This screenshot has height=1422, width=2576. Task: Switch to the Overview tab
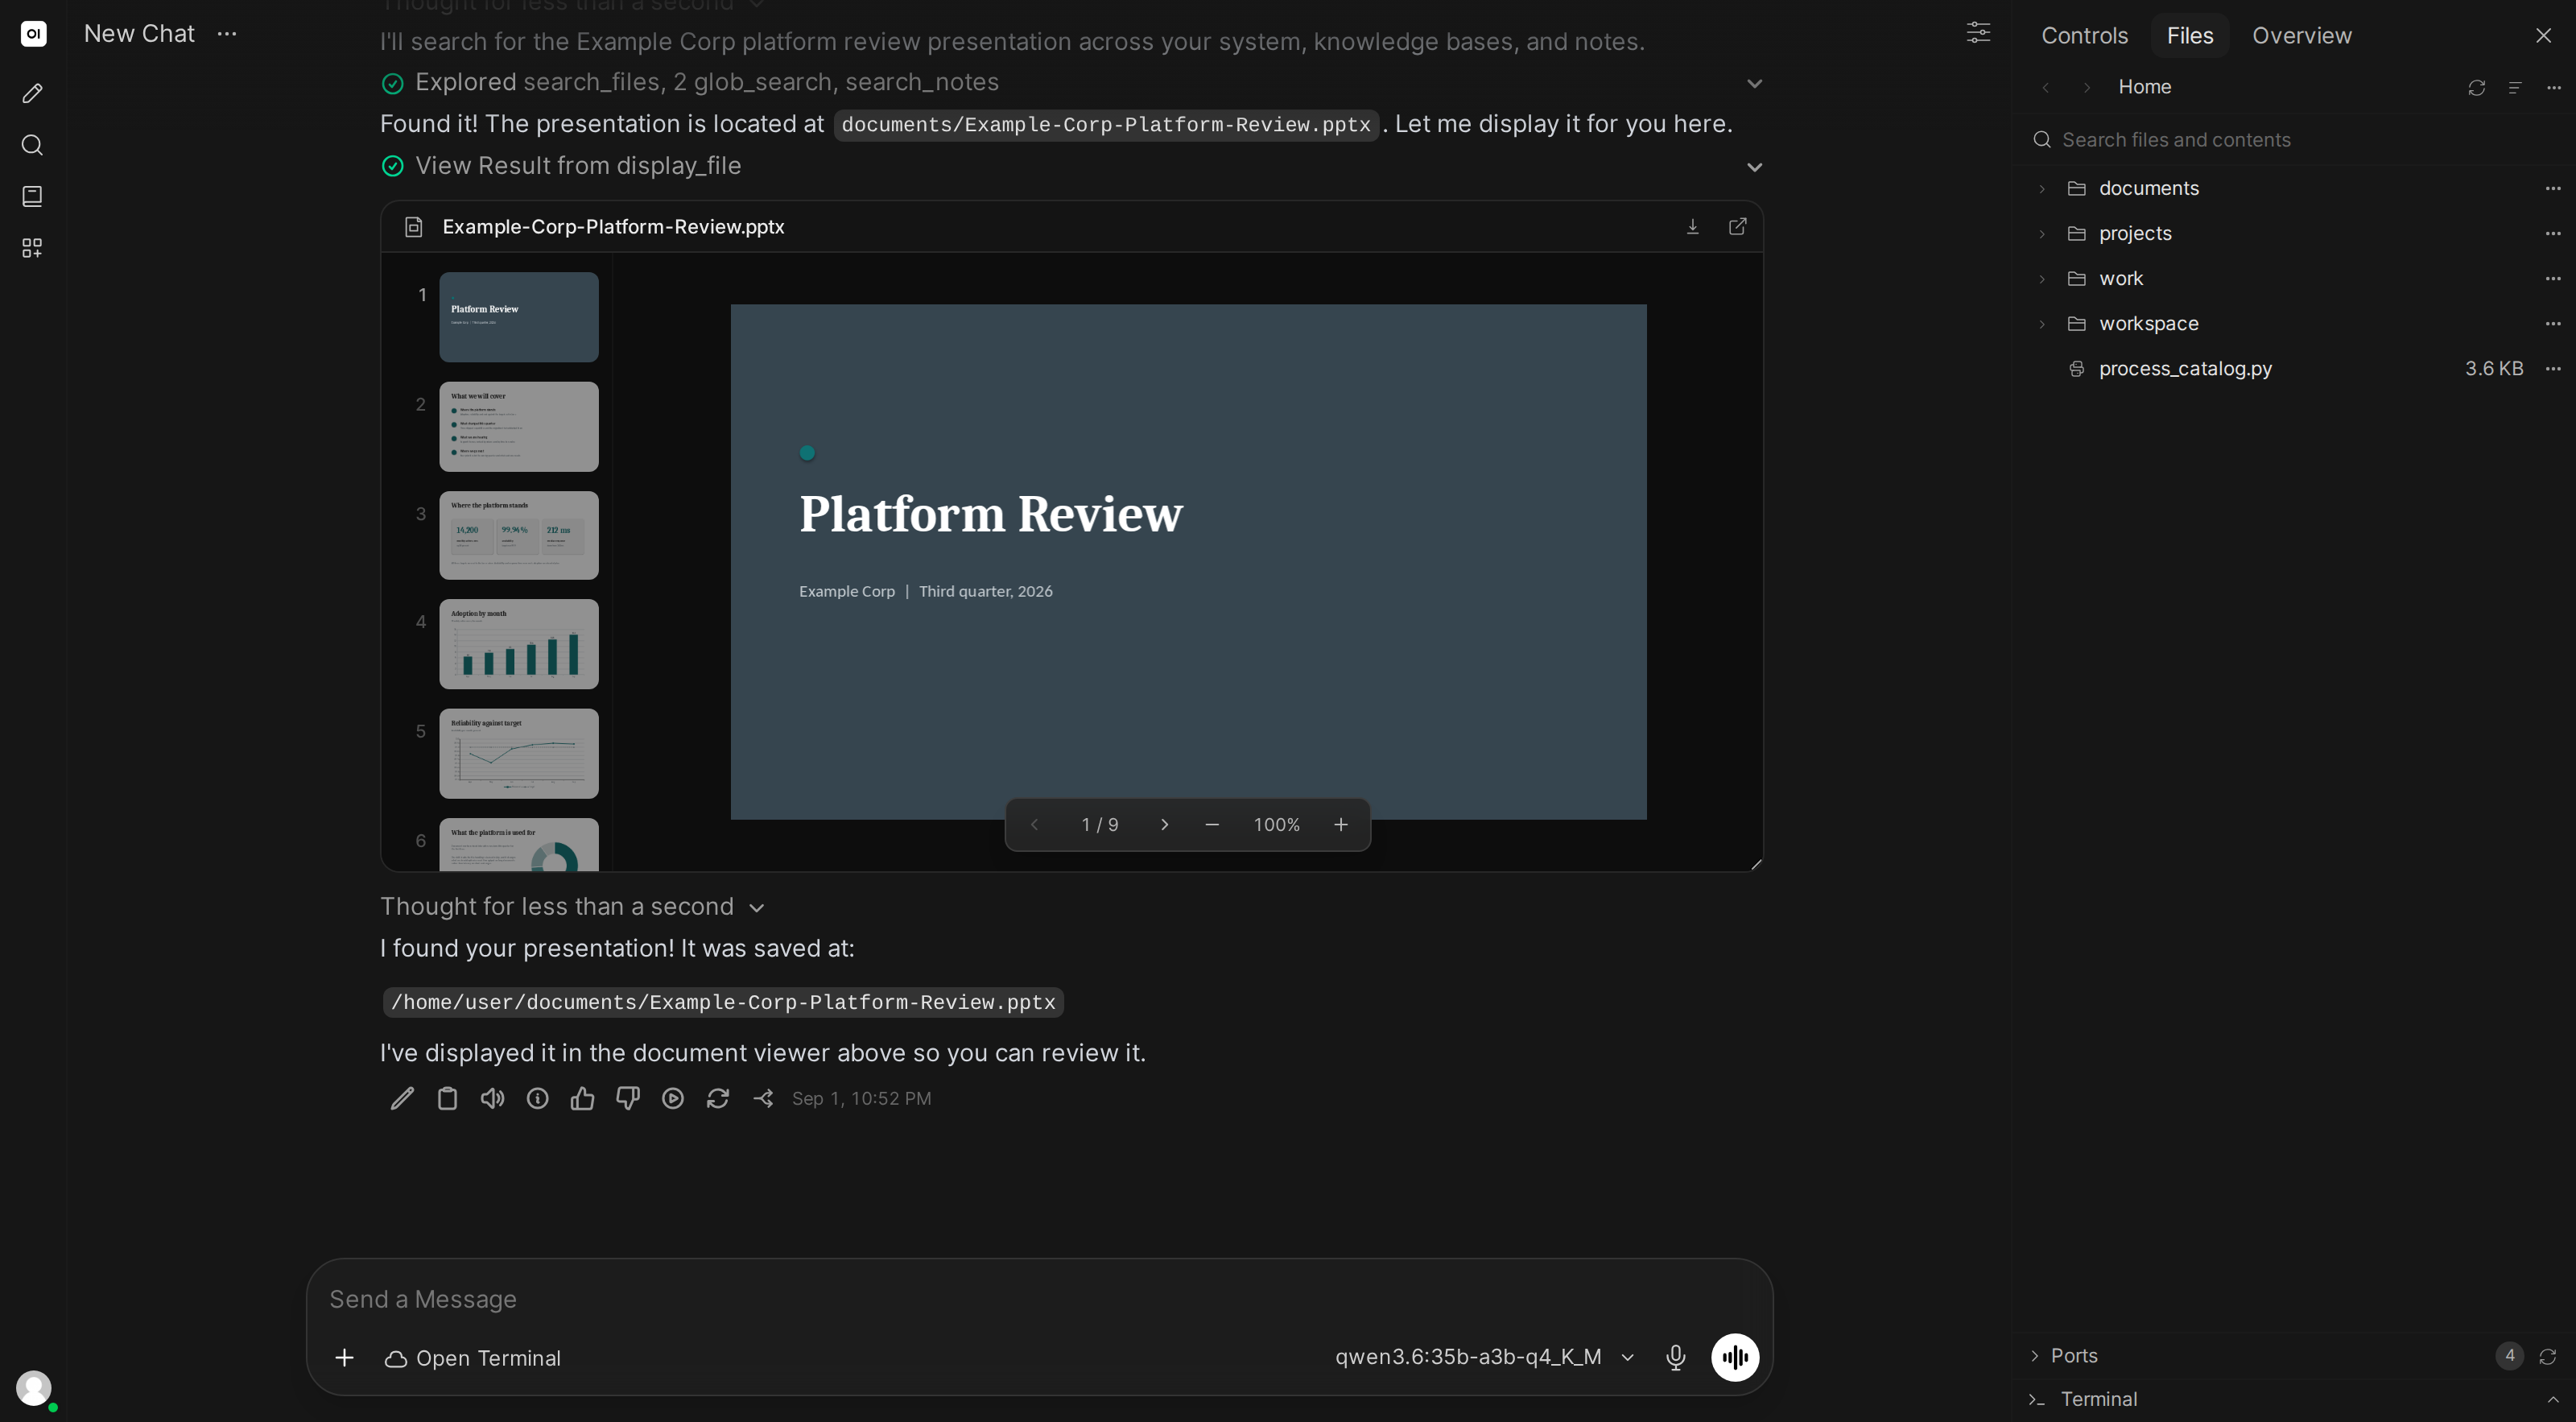click(2301, 36)
